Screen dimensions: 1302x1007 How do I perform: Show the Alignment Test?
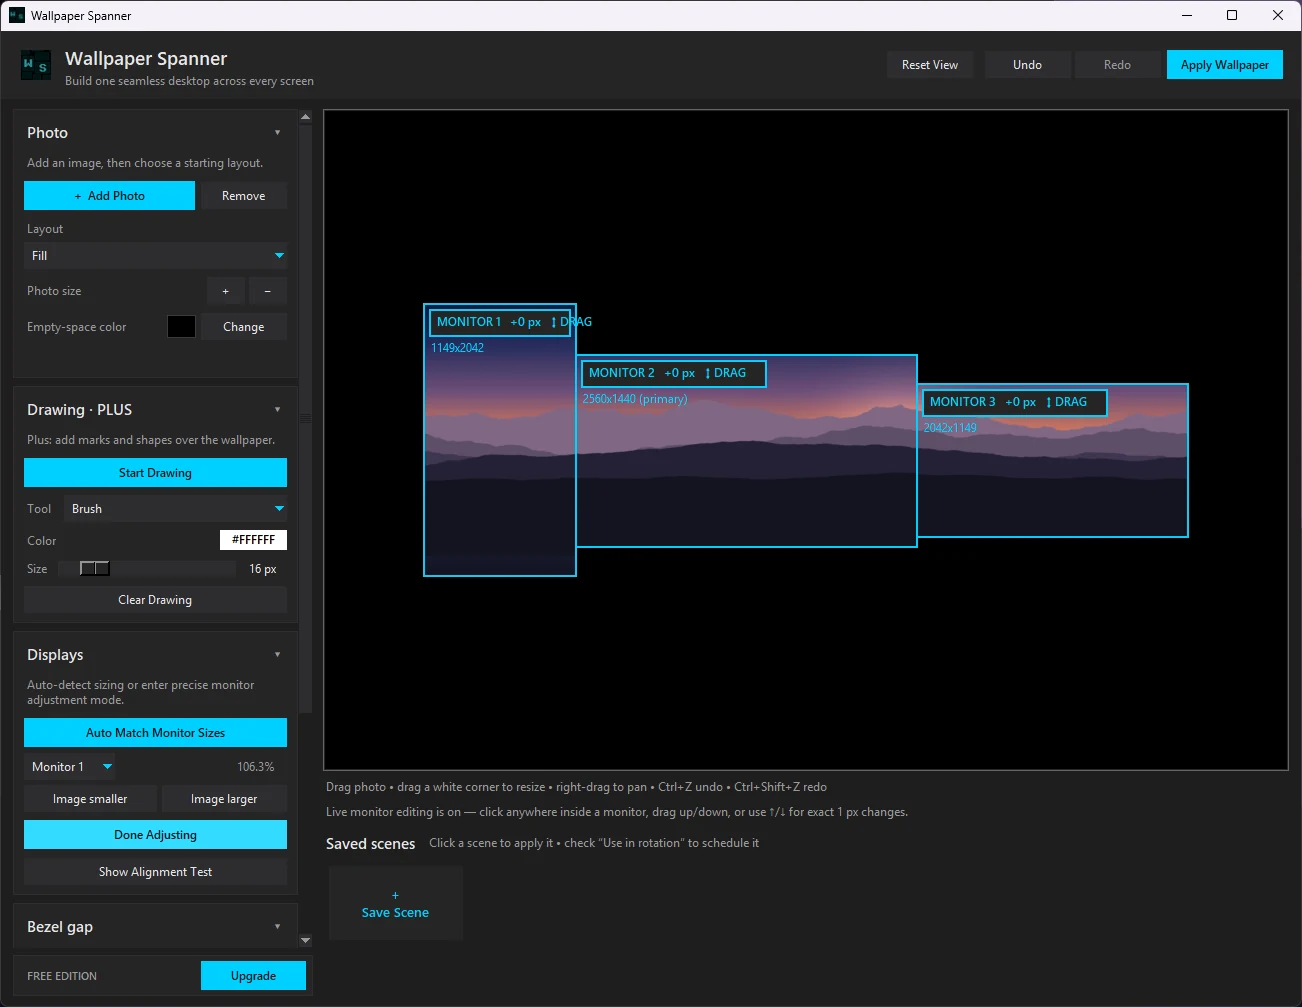(155, 872)
